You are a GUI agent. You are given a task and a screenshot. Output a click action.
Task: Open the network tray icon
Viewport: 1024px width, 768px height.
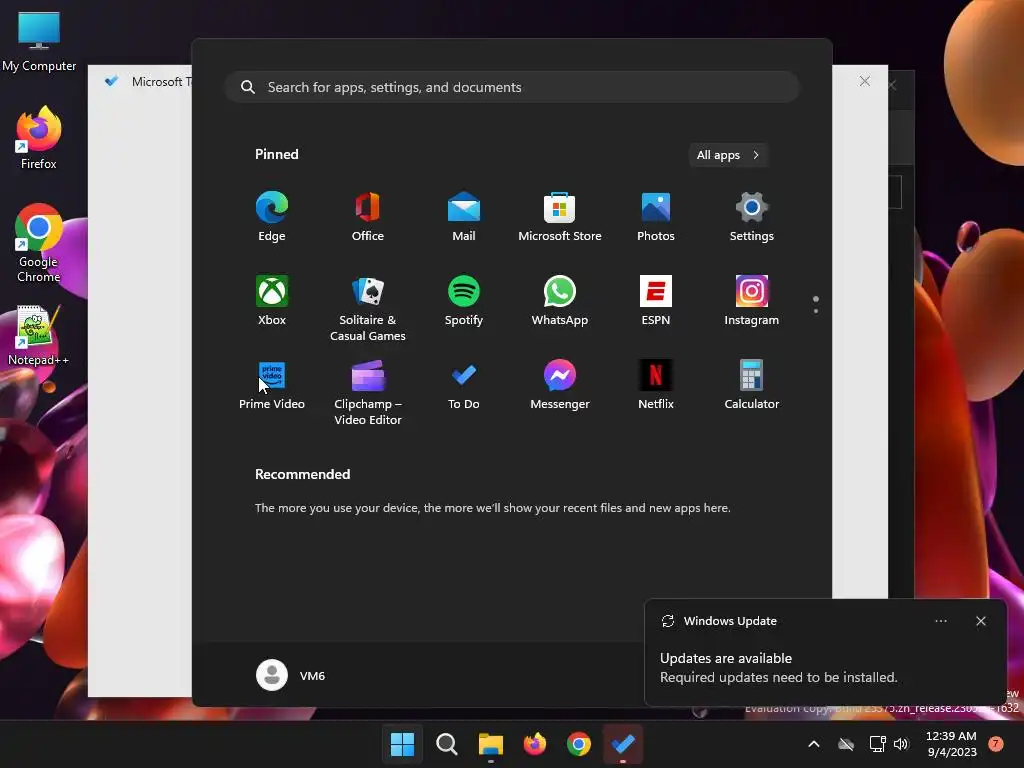[877, 744]
